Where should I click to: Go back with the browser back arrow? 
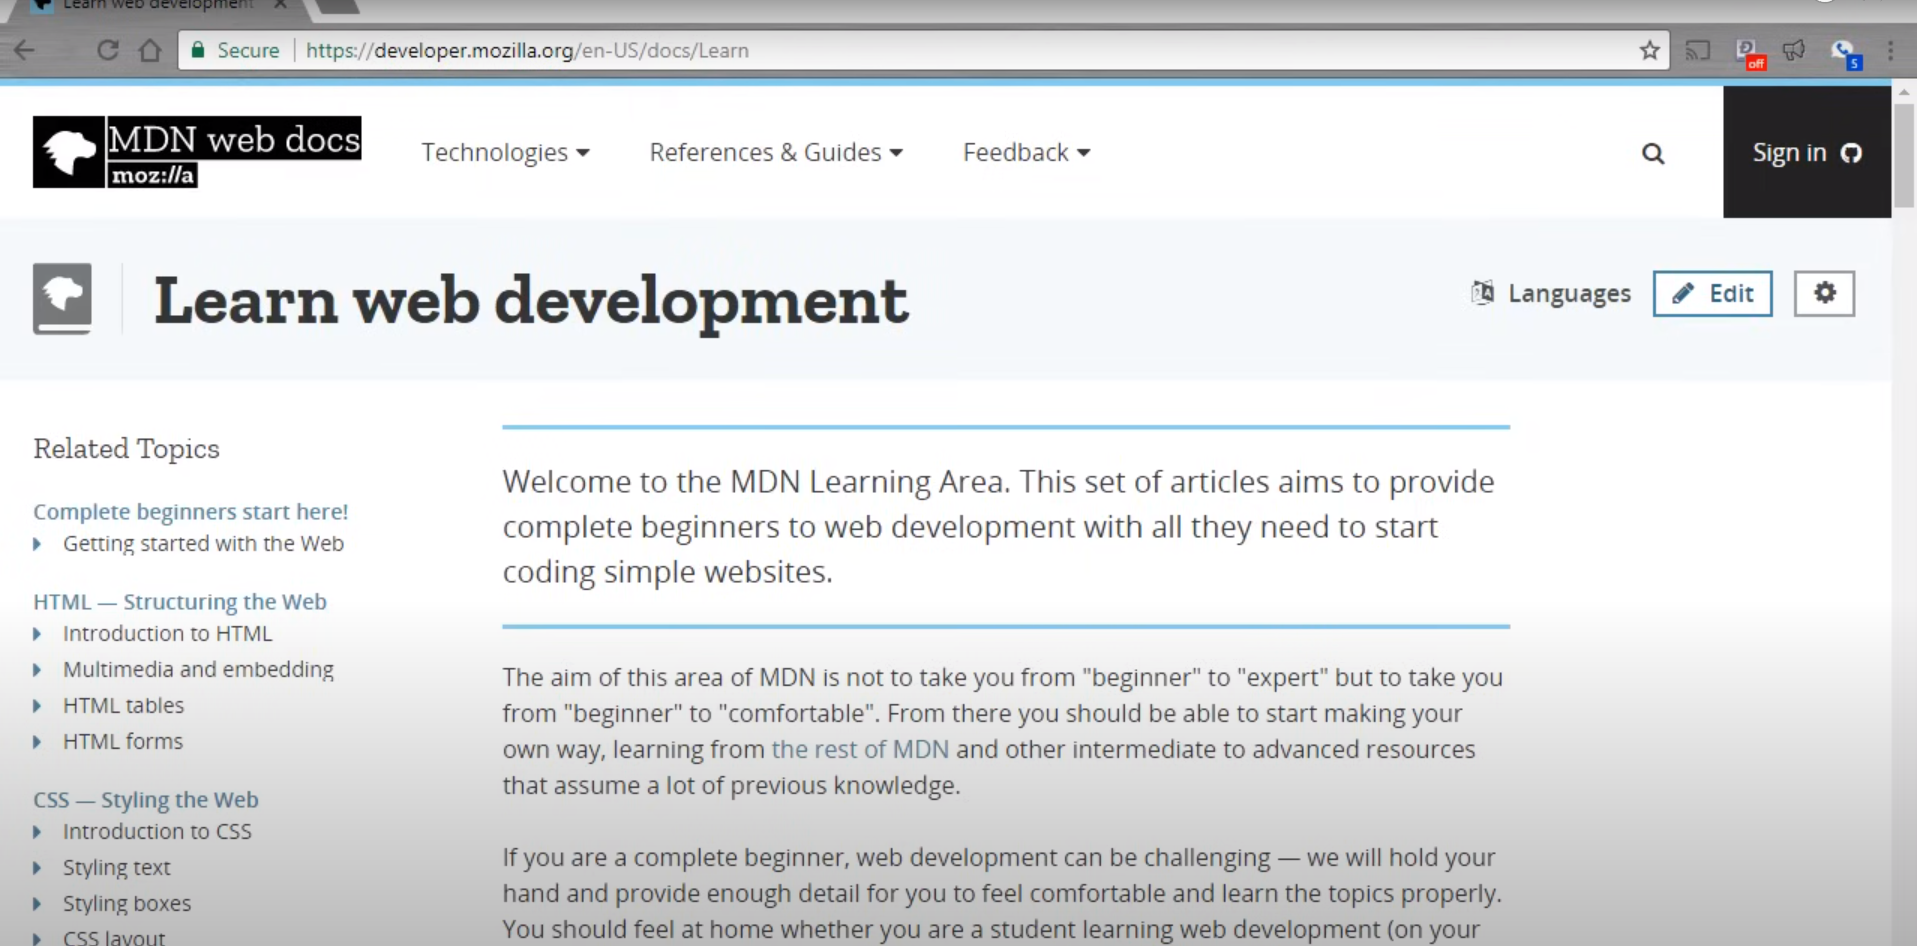24,50
